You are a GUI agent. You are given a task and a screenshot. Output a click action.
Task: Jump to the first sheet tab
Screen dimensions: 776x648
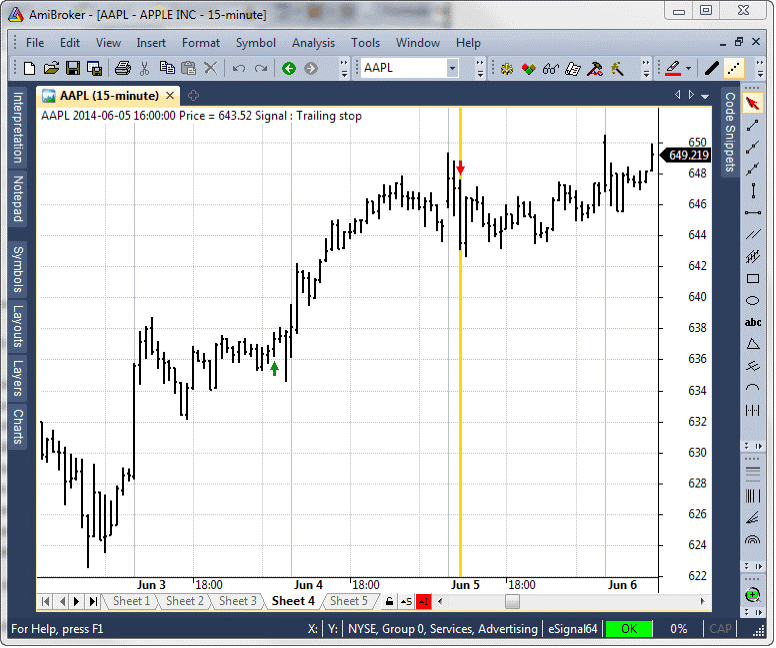46,601
